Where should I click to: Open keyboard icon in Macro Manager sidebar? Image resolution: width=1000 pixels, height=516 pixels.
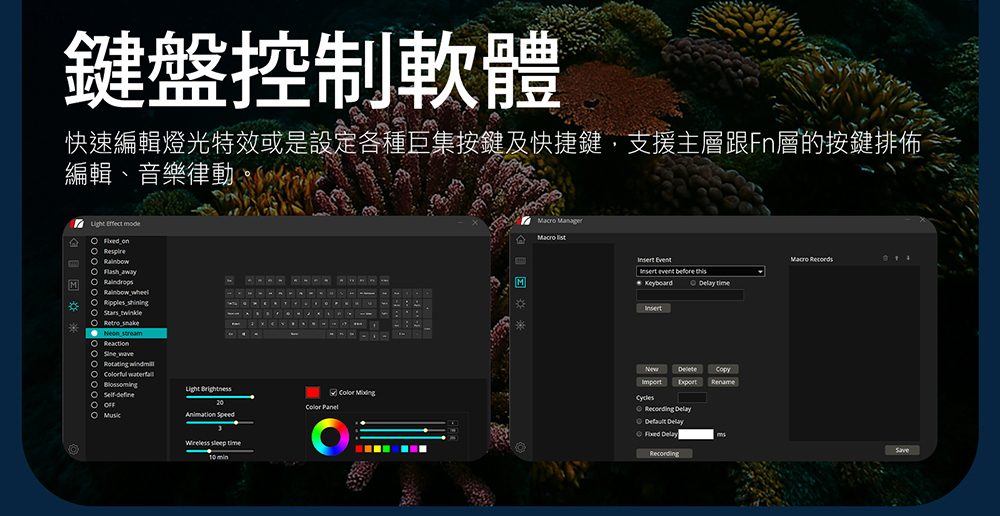pyautogui.click(x=520, y=262)
